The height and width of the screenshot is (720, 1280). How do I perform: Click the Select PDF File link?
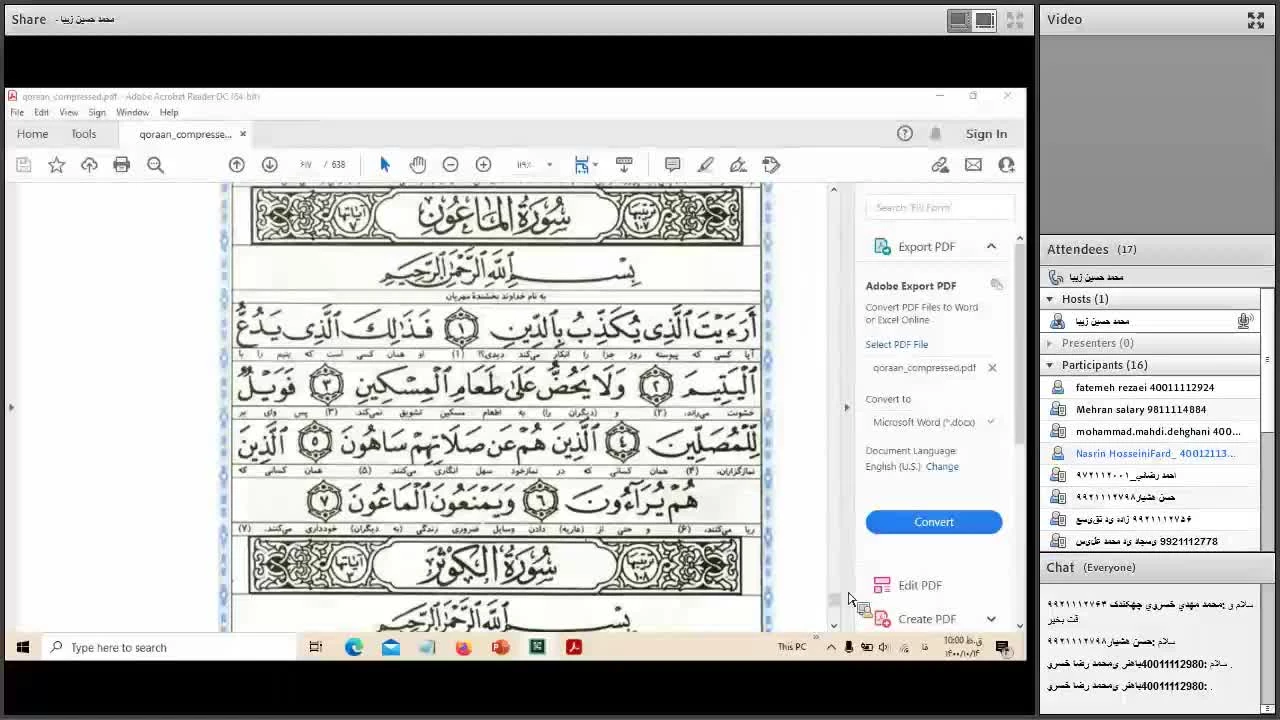[x=897, y=344]
